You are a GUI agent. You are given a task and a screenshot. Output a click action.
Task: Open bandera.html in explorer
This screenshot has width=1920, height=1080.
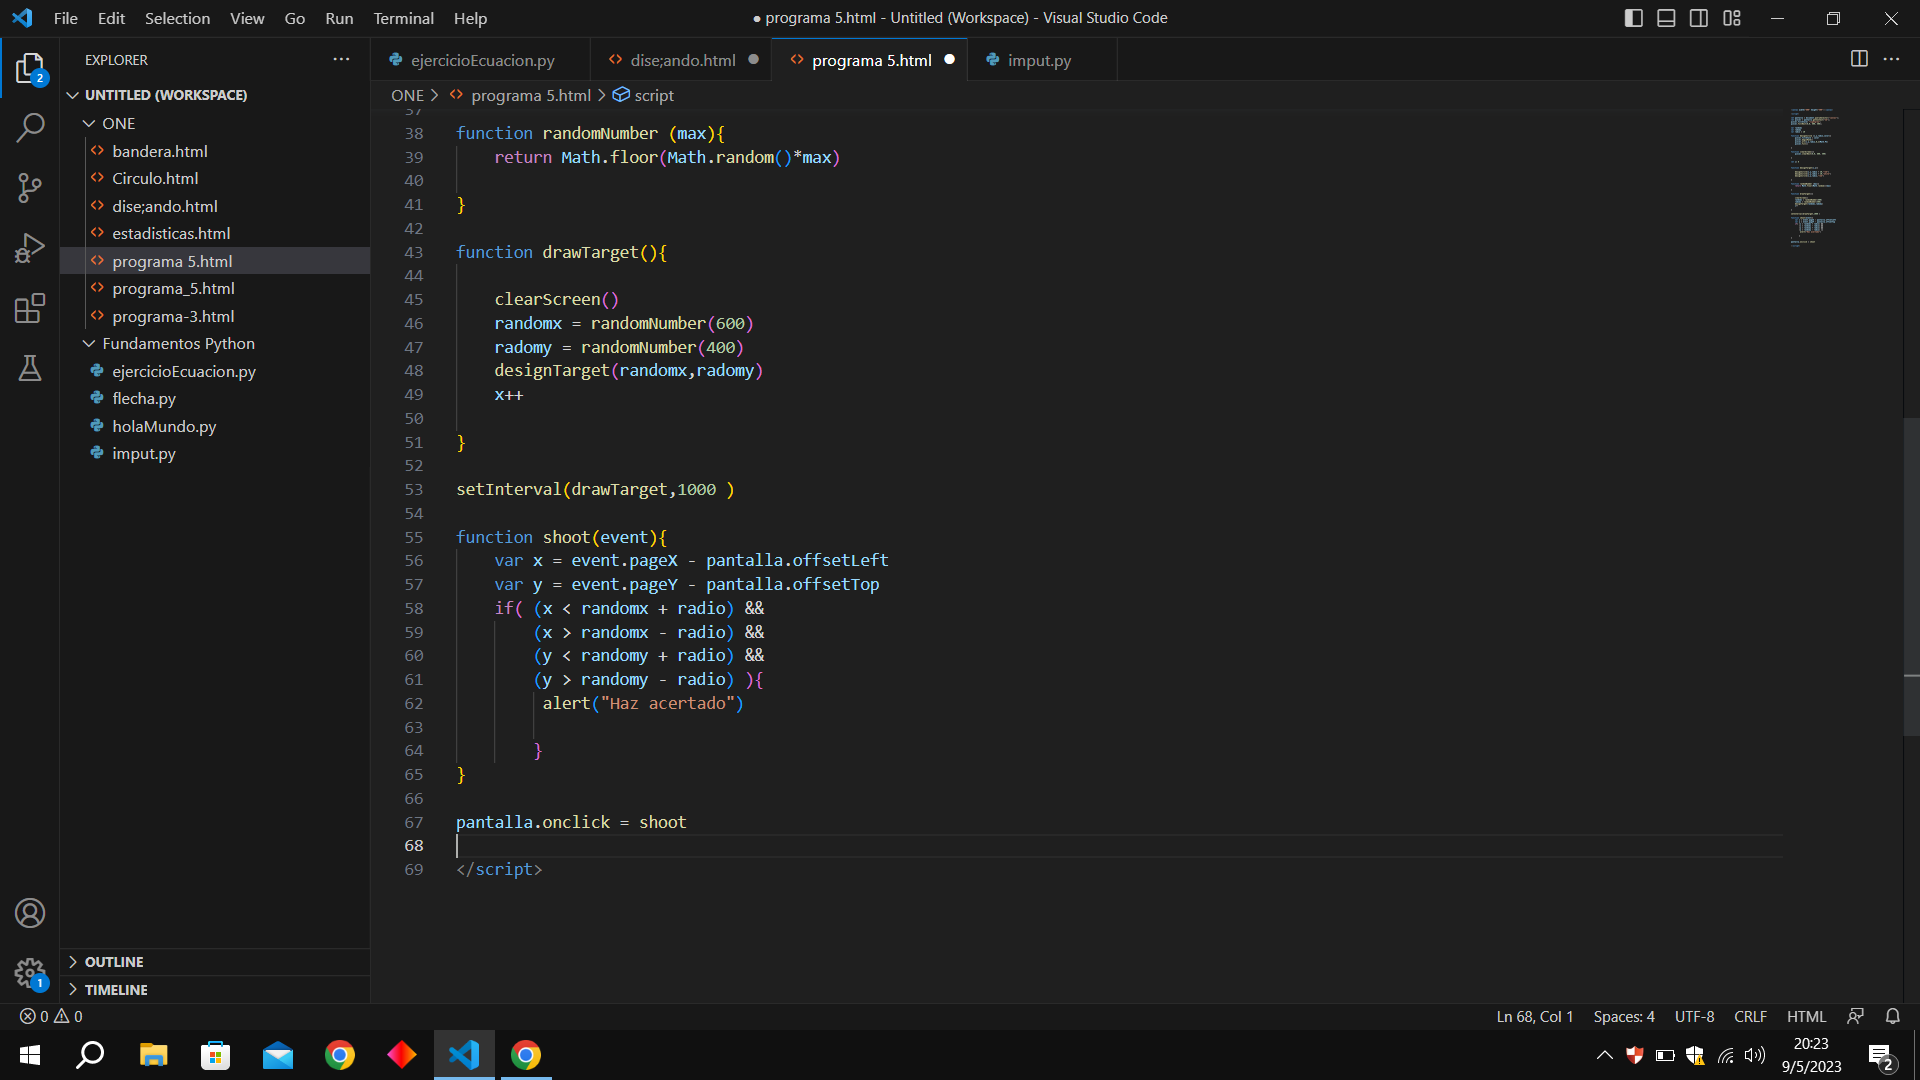point(215,151)
